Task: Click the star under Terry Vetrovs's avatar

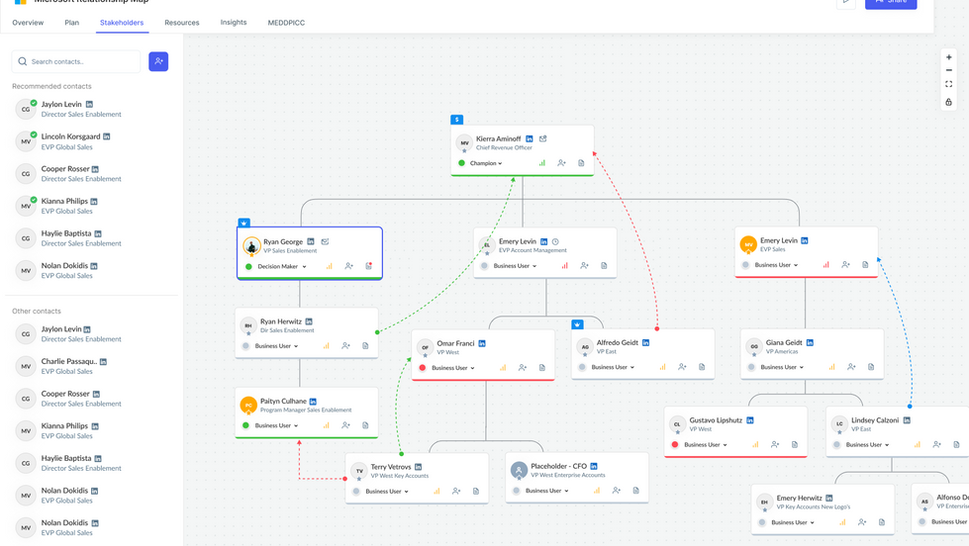Action: pyautogui.click(x=359, y=479)
